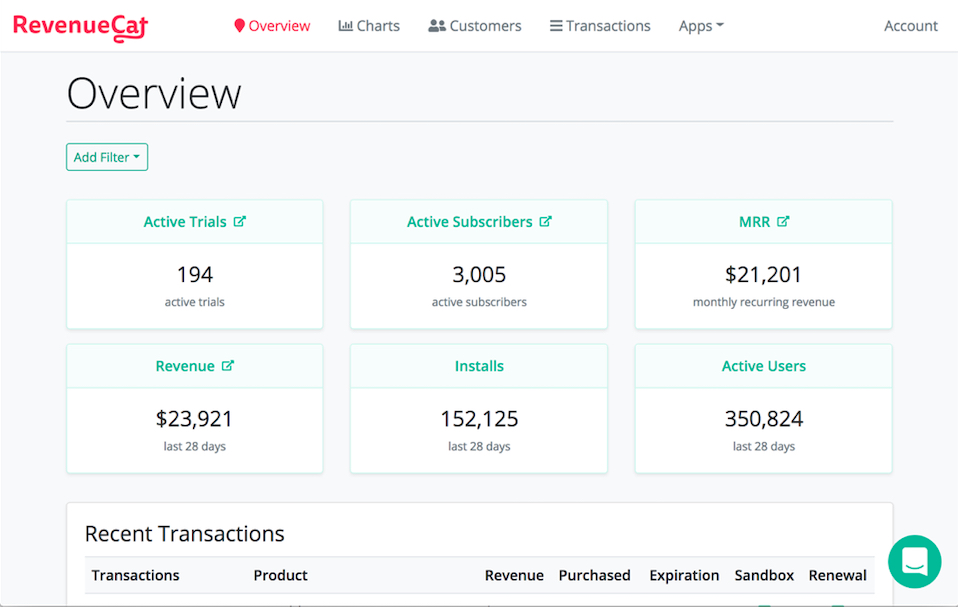Click the Charts bar-chart icon
This screenshot has height=607, width=958.
pyautogui.click(x=345, y=26)
